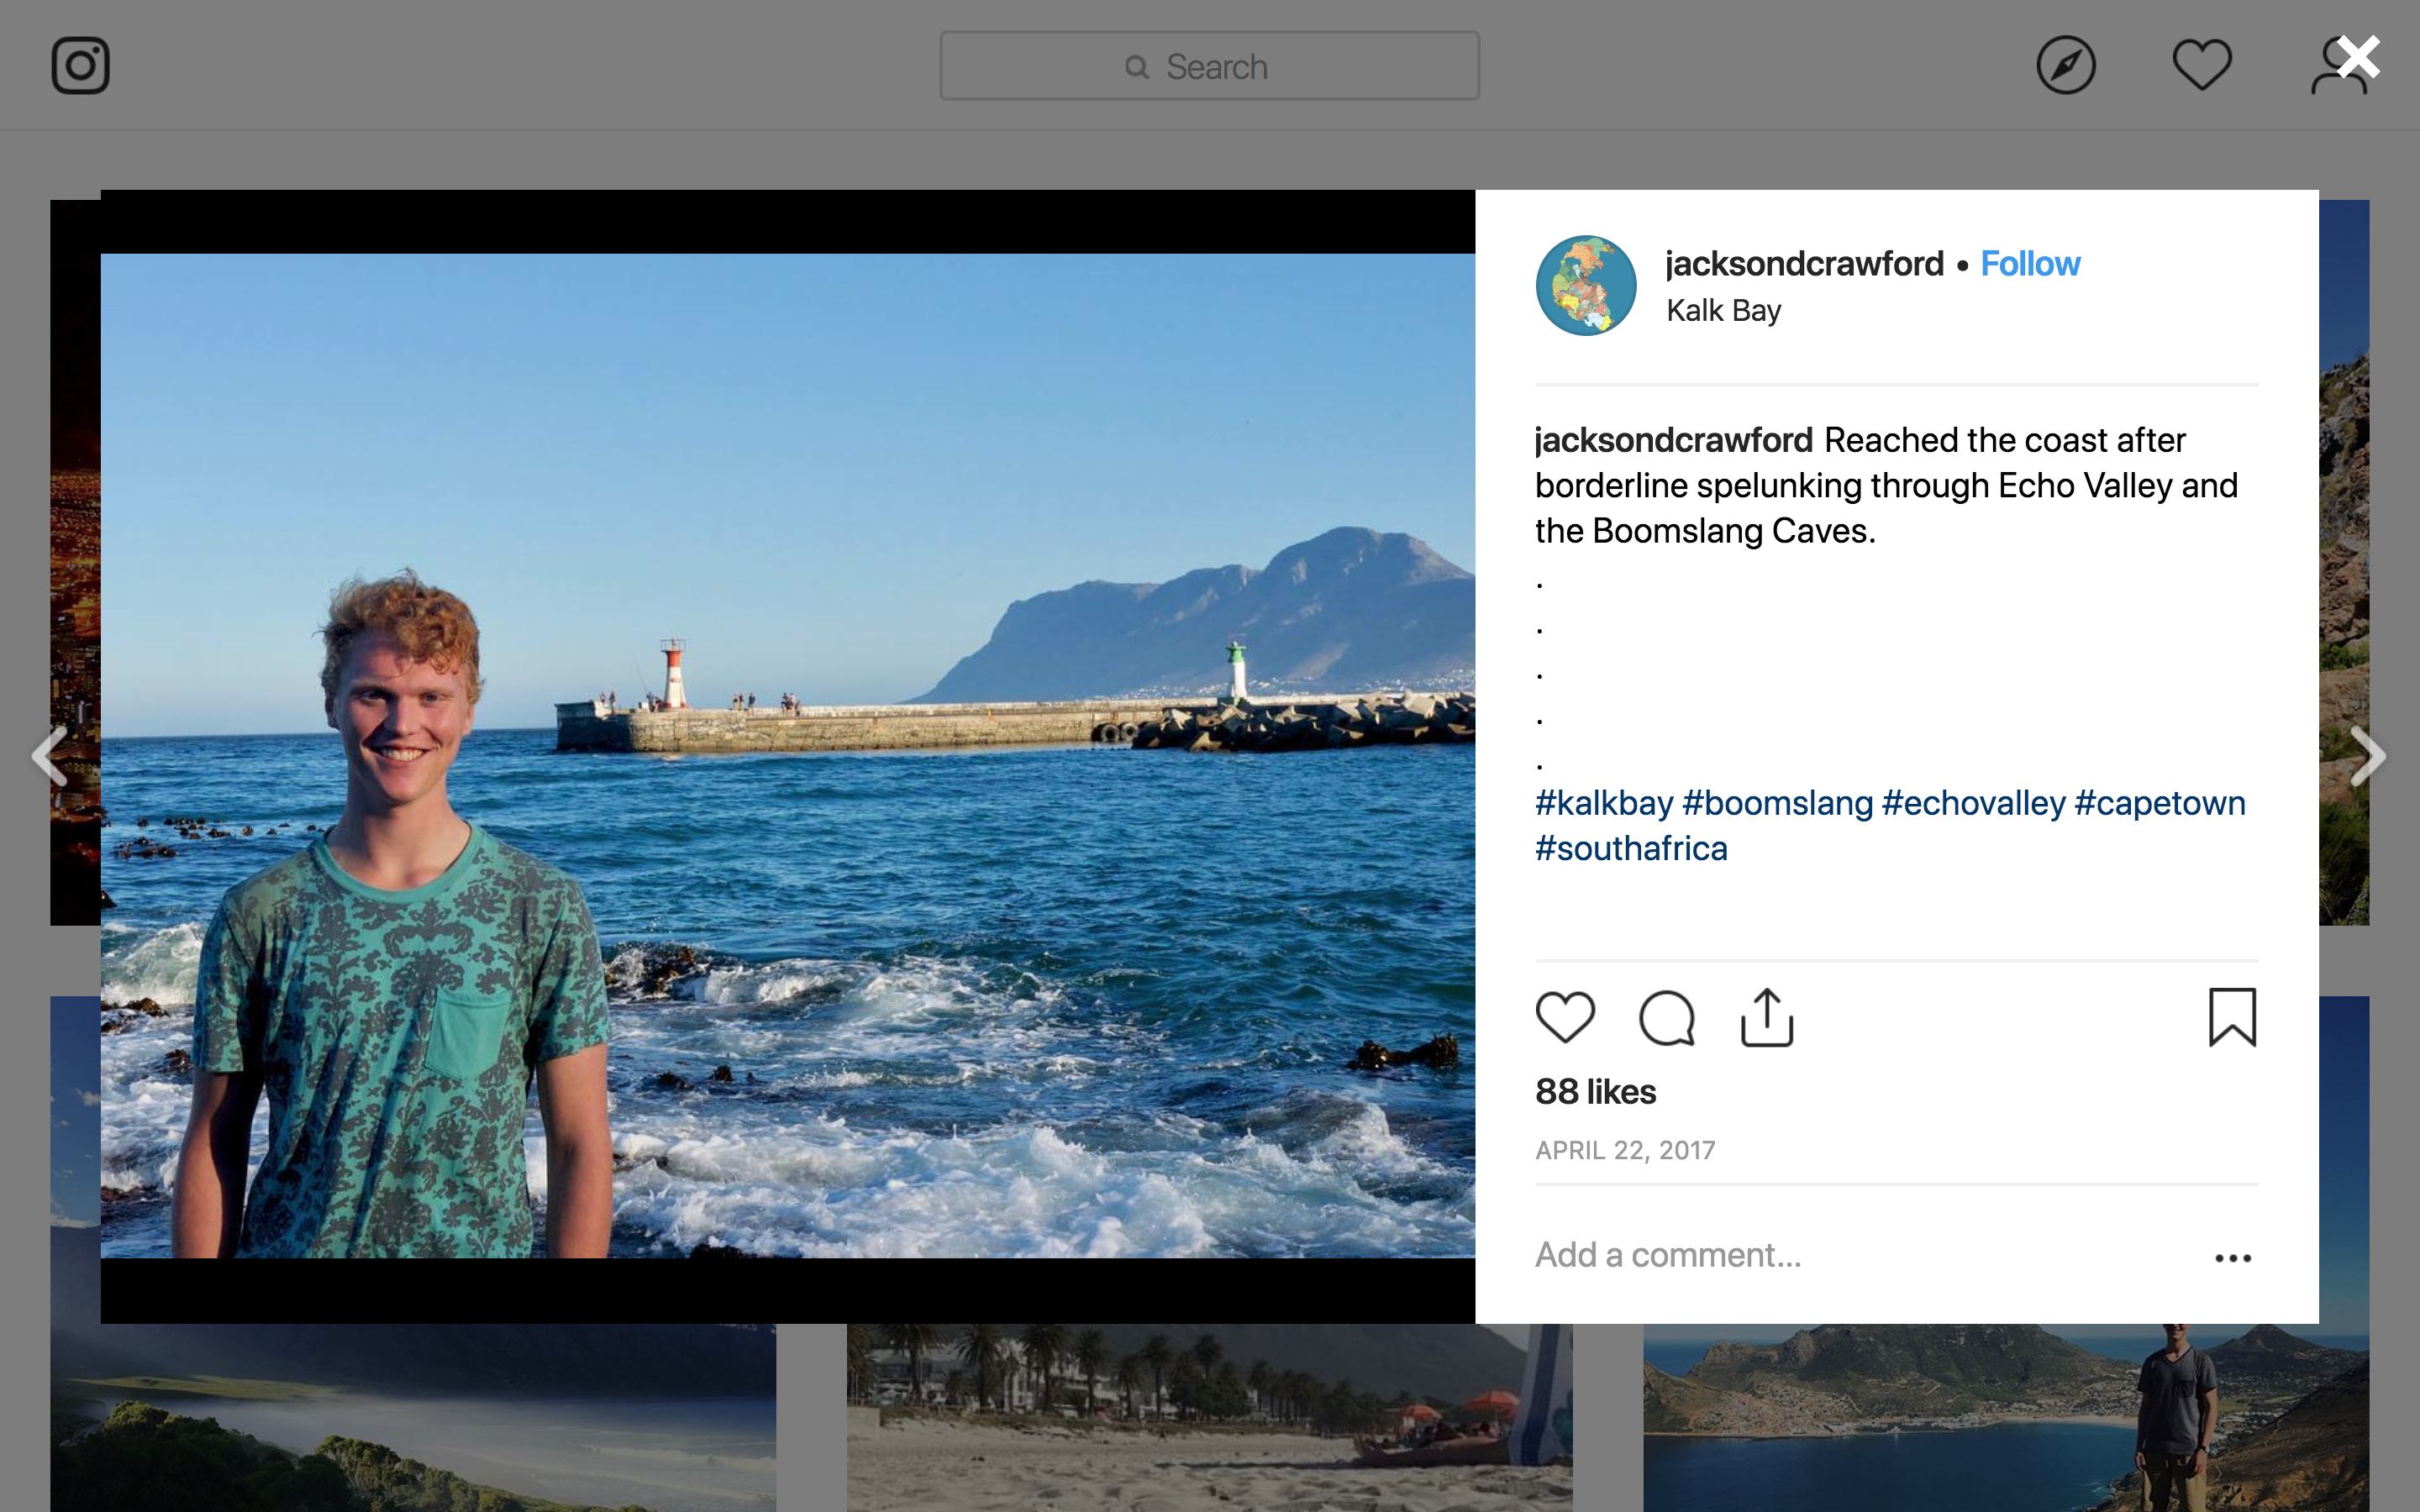Open the #kalkbay hashtag
2420x1512 pixels.
[1604, 803]
